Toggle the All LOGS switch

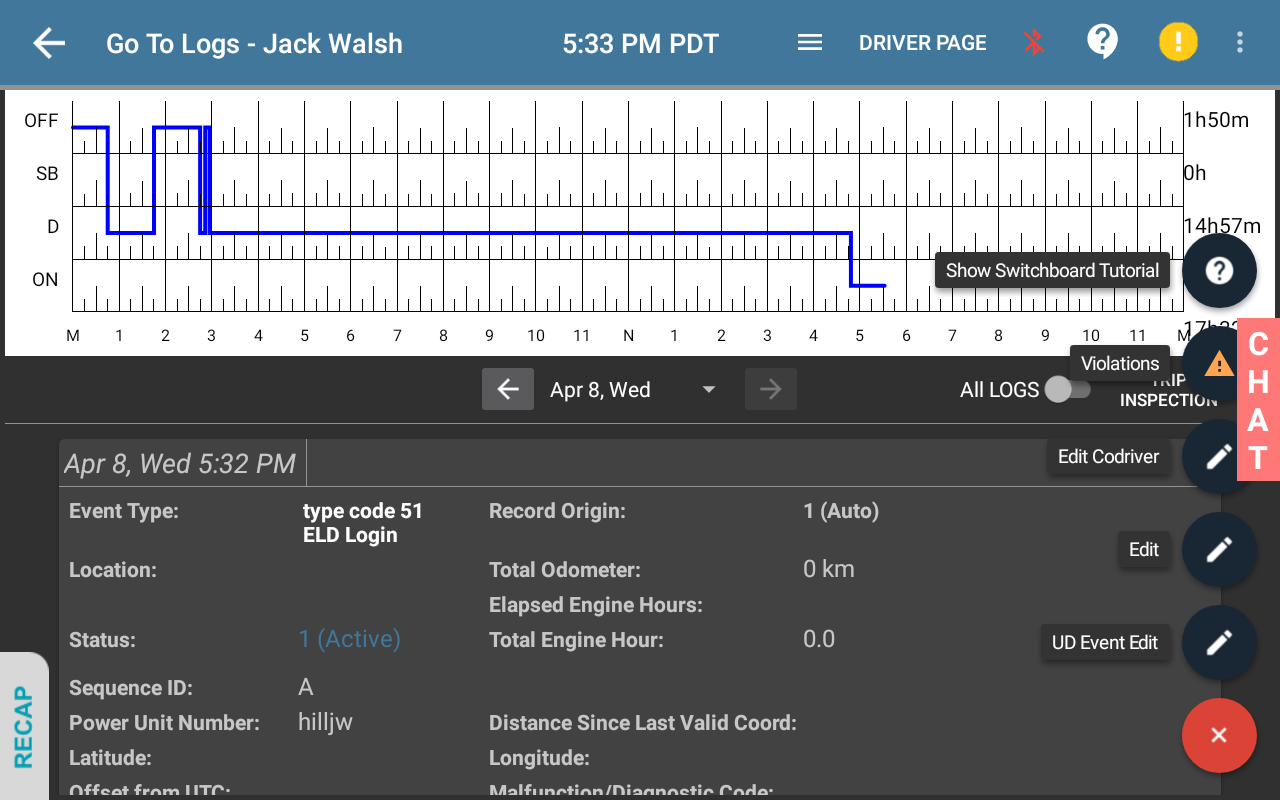point(1067,390)
